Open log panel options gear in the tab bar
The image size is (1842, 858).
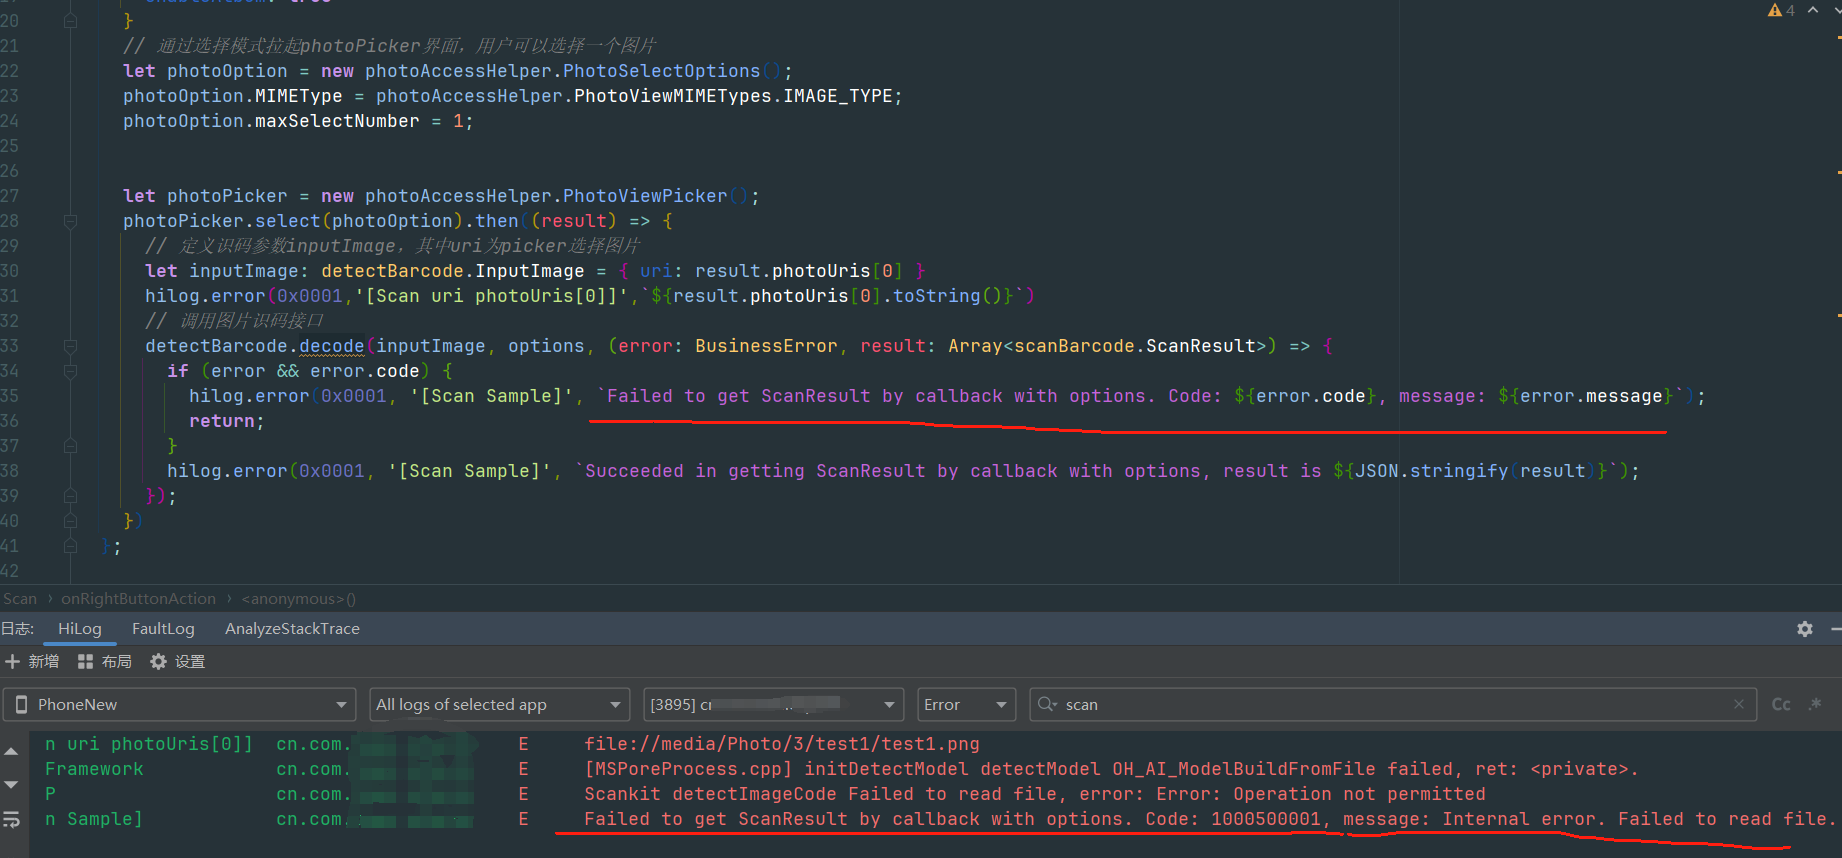click(1805, 629)
